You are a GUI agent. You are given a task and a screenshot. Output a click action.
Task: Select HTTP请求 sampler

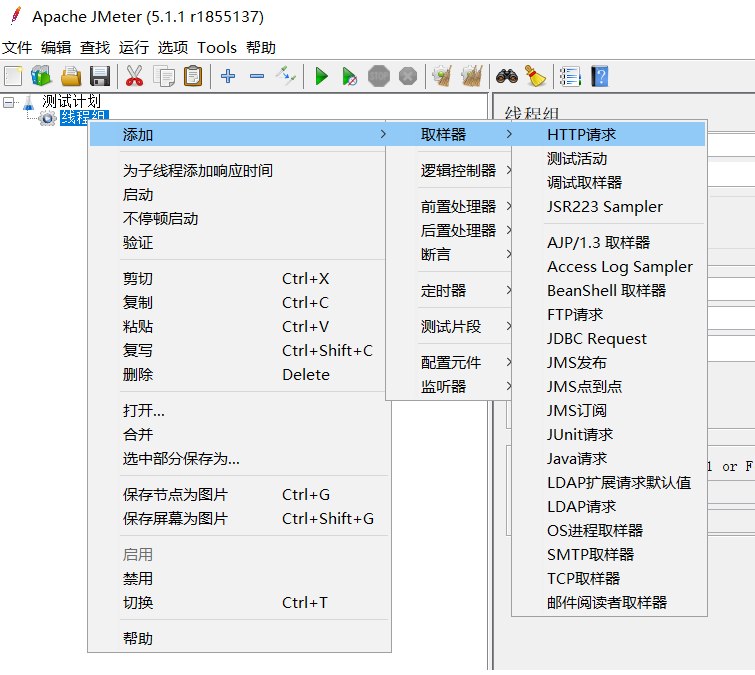click(610, 134)
